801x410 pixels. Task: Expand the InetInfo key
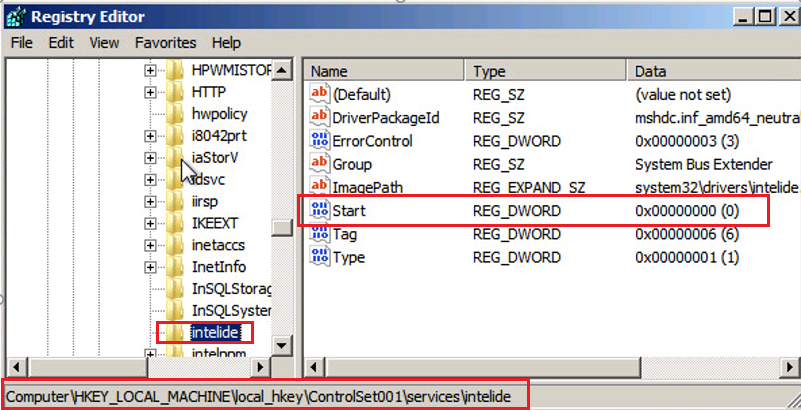click(150, 267)
